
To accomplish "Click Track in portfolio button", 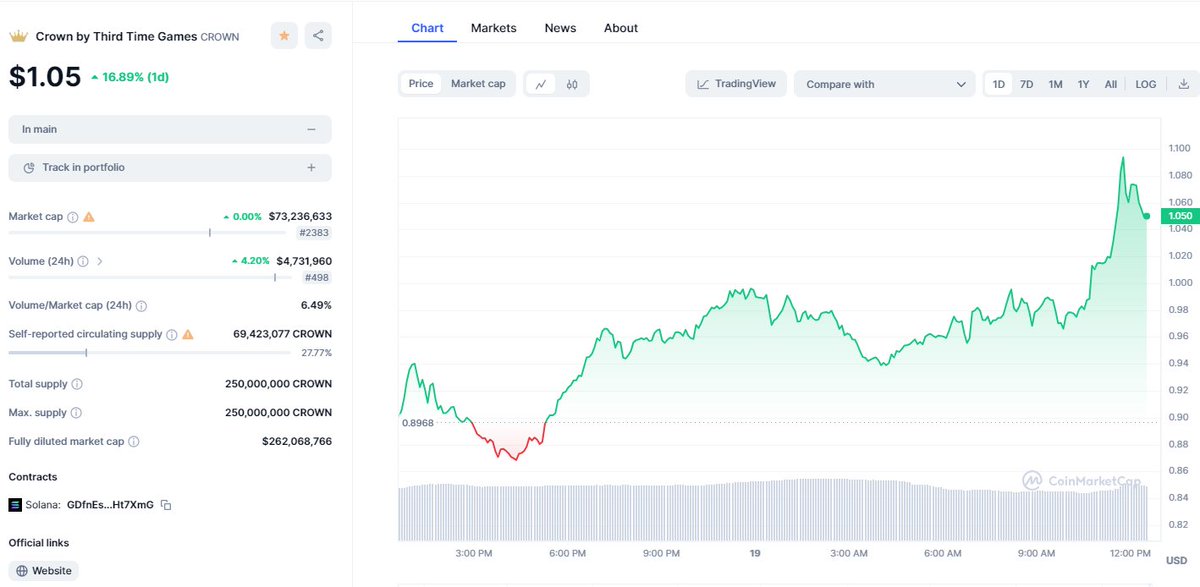I will (x=170, y=168).
